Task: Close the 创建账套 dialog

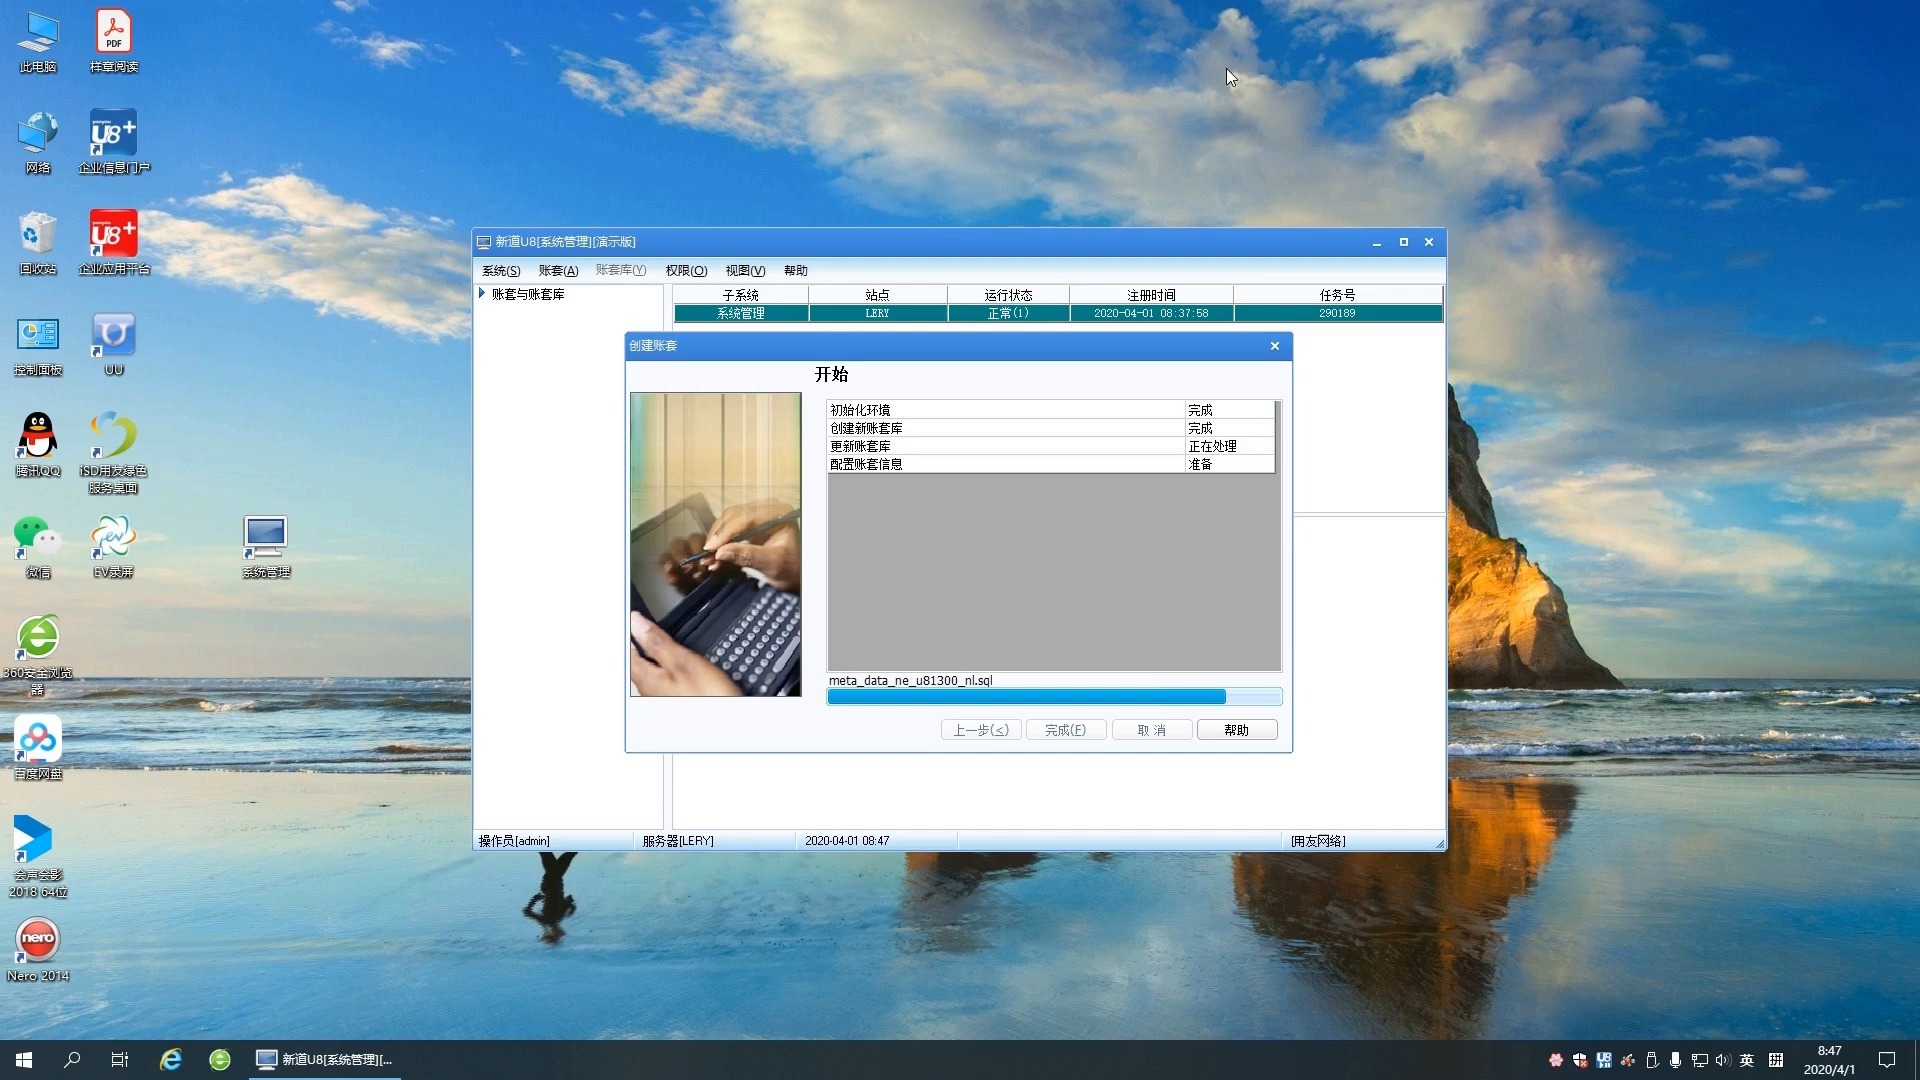Action: point(1275,346)
